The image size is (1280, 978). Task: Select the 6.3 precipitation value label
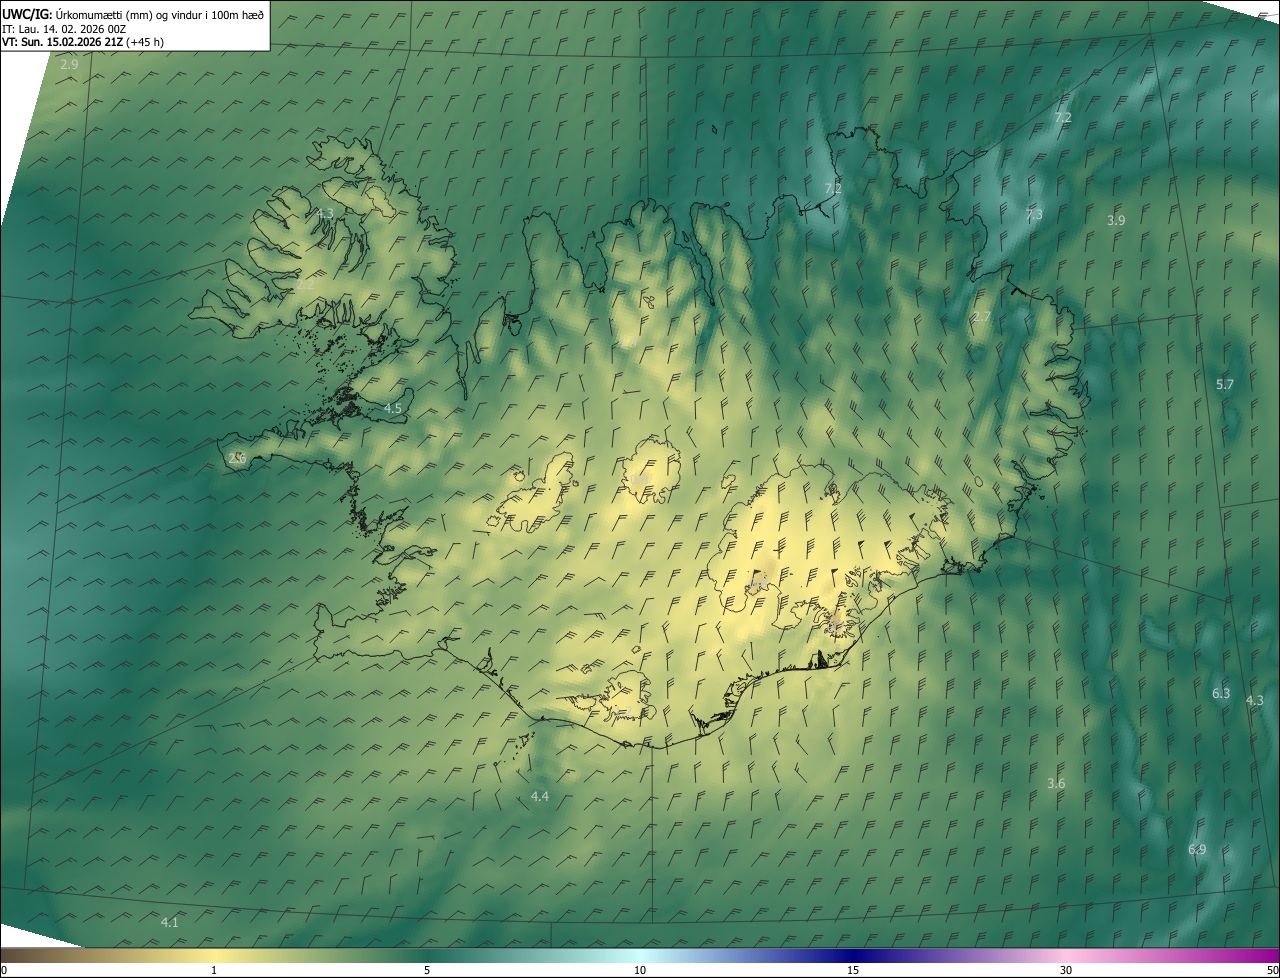pos(1221,693)
